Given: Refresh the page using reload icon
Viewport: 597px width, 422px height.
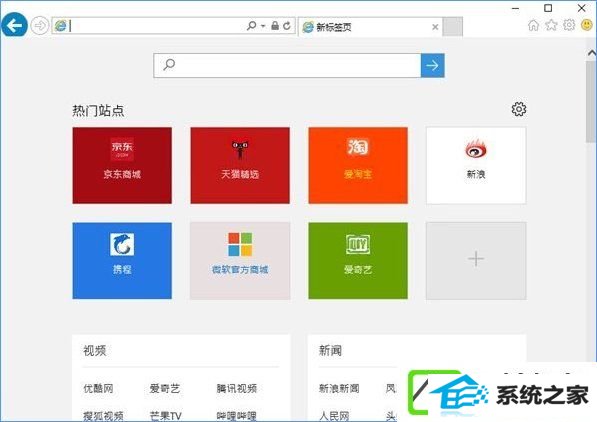Looking at the screenshot, I should click(287, 26).
